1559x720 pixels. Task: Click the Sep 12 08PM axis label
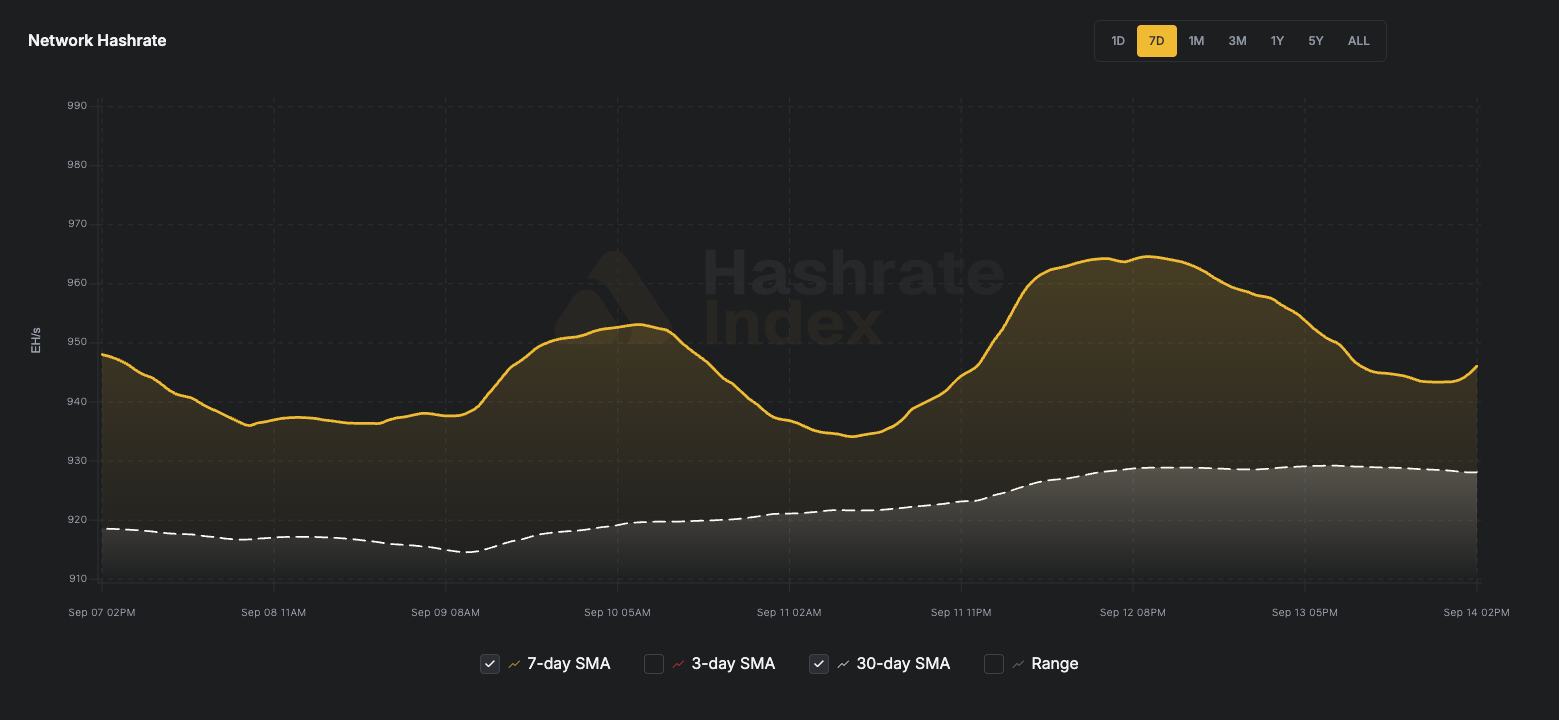1133,613
